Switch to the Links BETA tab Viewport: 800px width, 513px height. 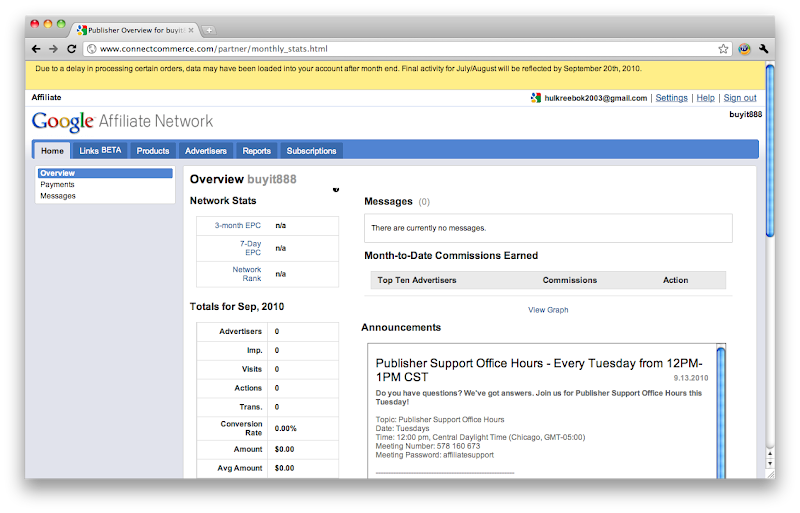[x=100, y=151]
